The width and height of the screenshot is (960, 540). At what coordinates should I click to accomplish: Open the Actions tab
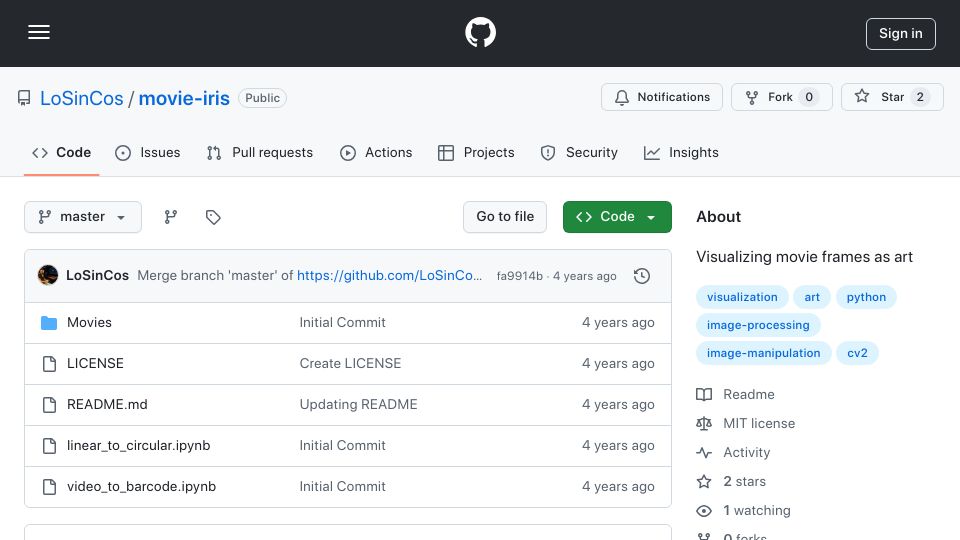click(376, 152)
